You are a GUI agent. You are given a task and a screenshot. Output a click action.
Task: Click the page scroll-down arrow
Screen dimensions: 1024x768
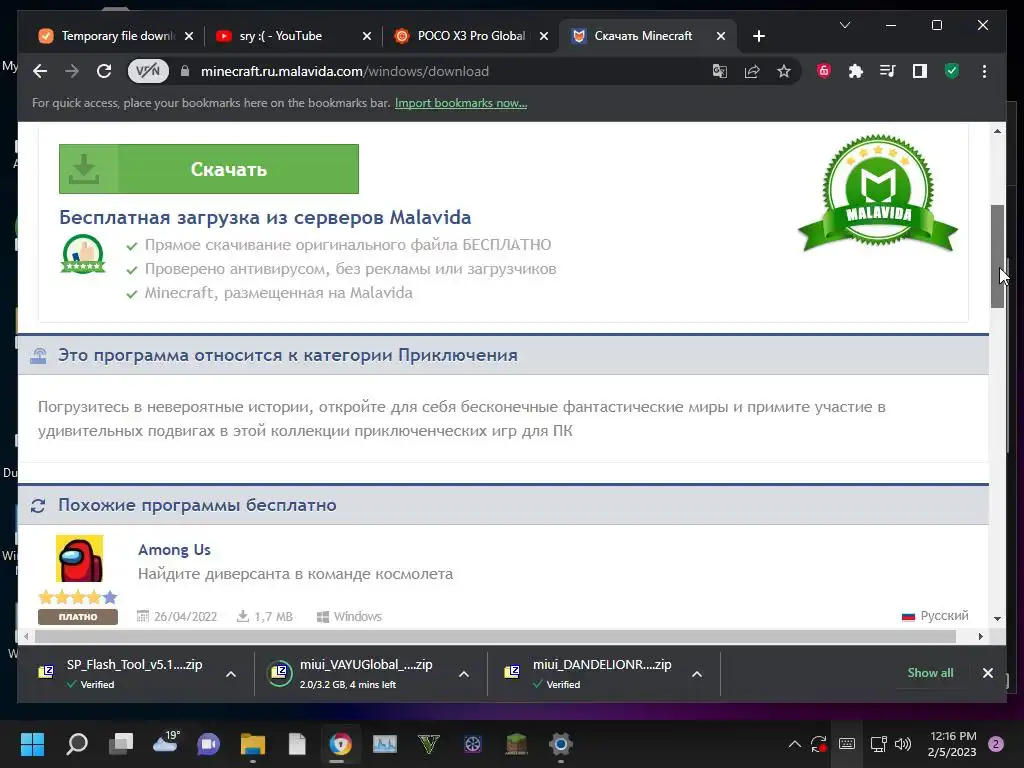[x=997, y=618]
